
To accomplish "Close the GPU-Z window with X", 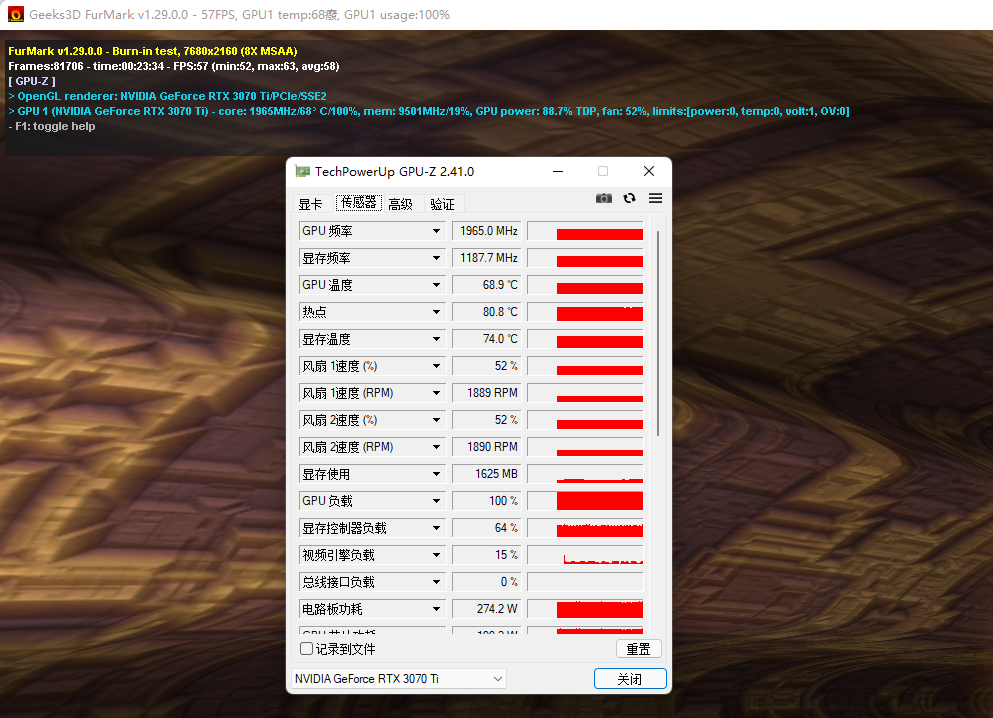I will [648, 172].
